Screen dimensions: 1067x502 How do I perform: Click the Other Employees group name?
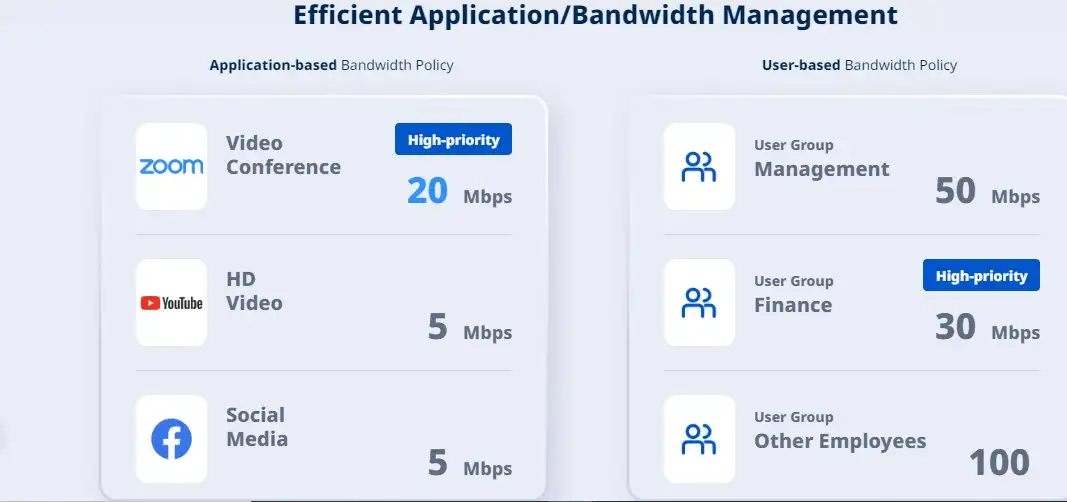point(840,441)
